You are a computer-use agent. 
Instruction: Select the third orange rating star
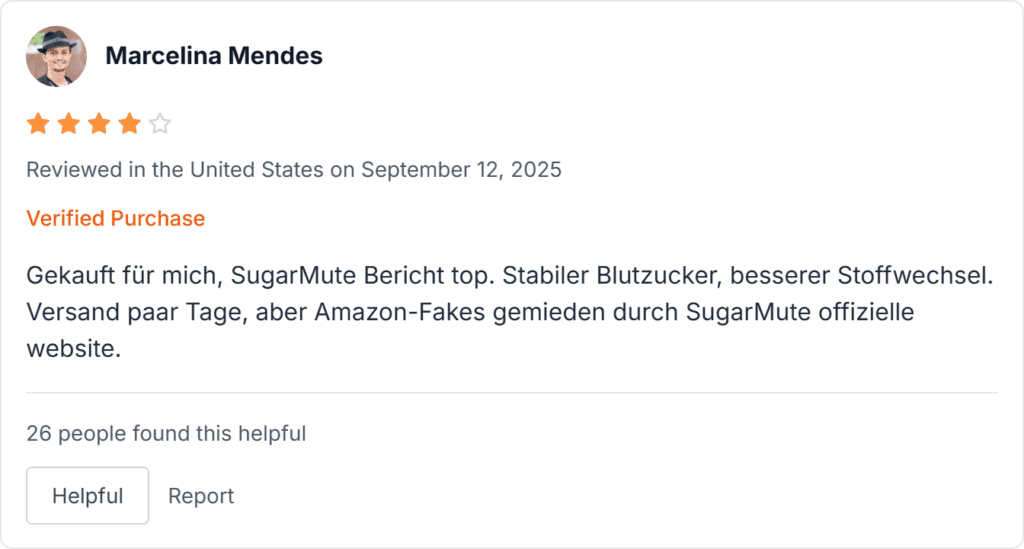click(x=99, y=124)
